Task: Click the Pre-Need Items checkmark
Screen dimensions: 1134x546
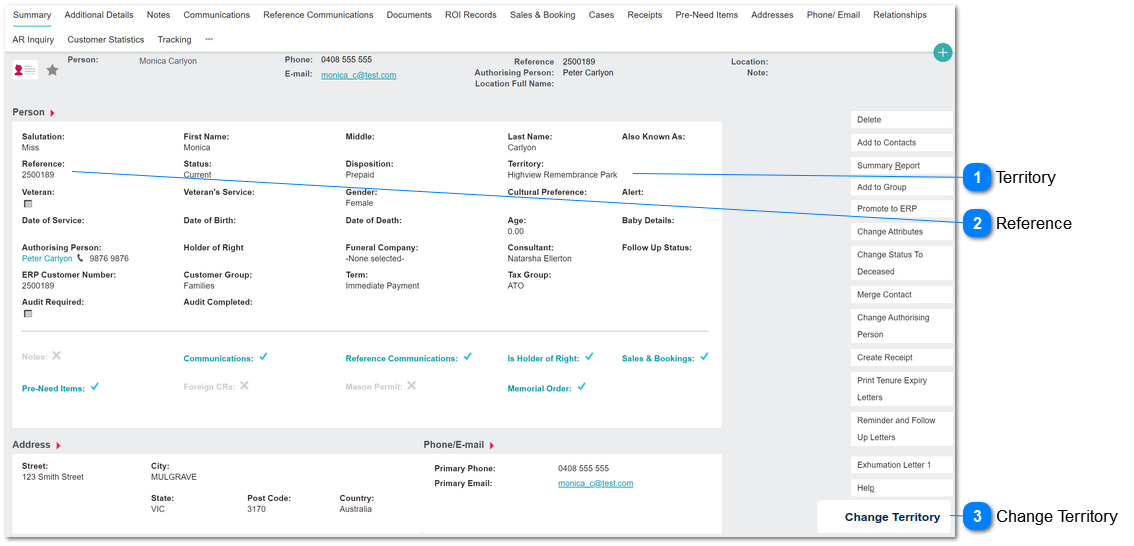Action: (95, 387)
